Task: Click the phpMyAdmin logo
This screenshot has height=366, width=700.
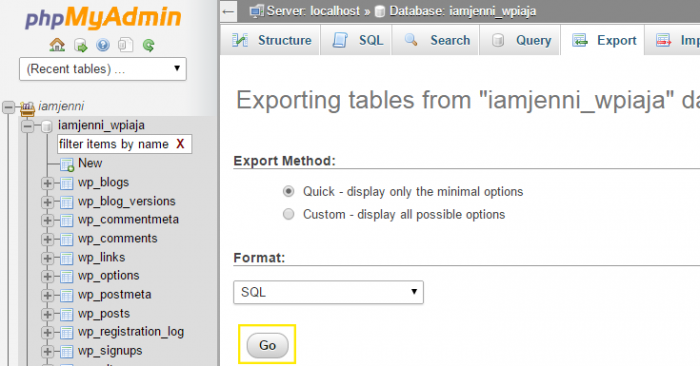Action: 103,19
